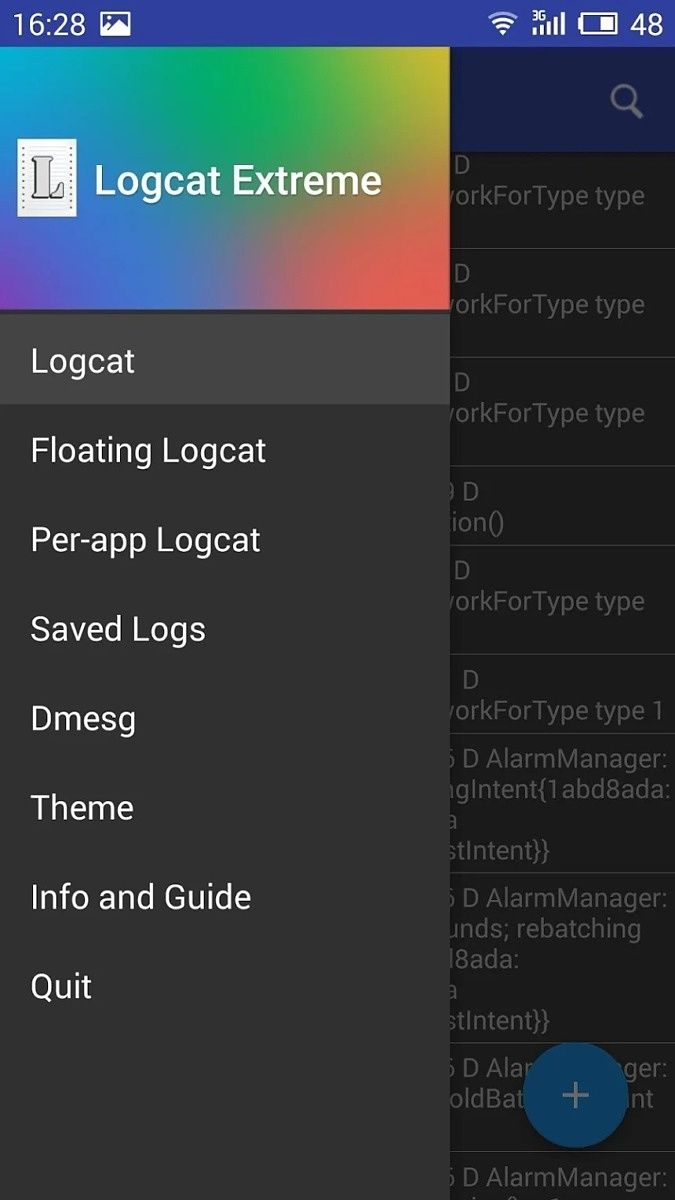Tap the Logcat Extreme app logo icon

[47, 179]
